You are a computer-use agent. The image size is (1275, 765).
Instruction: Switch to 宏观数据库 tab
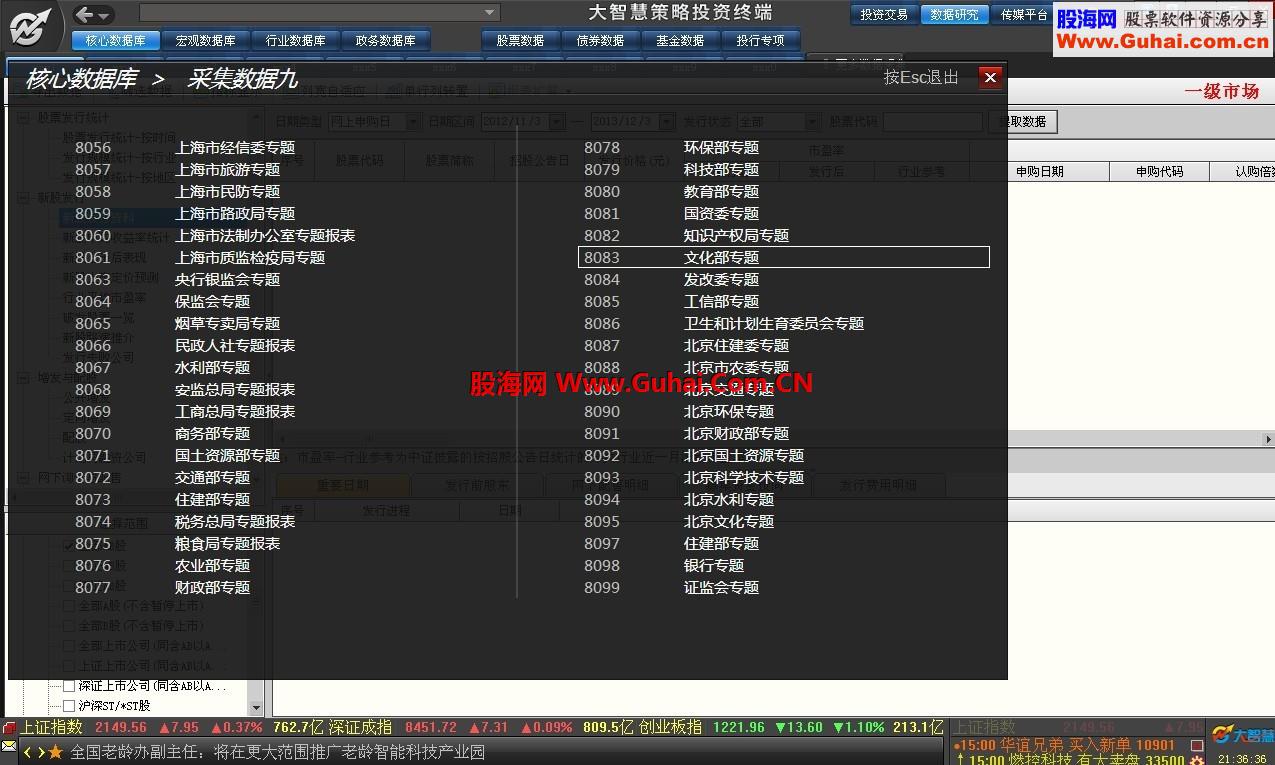coord(205,41)
